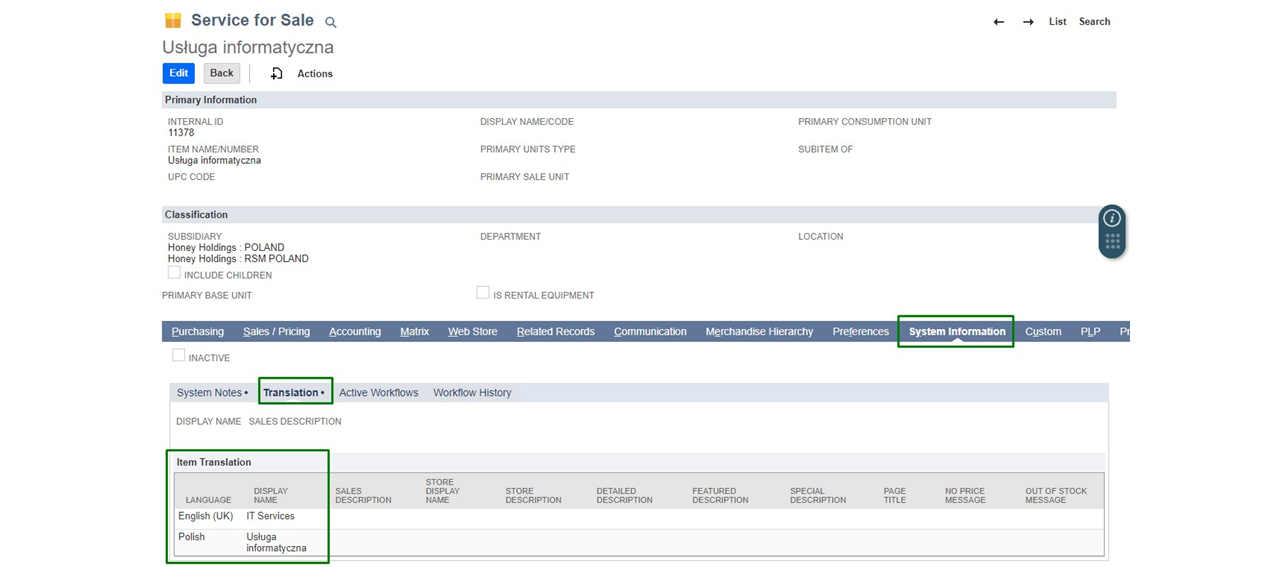
Task: Click the search magnifier icon beside Service for Sale
Action: [x=331, y=22]
